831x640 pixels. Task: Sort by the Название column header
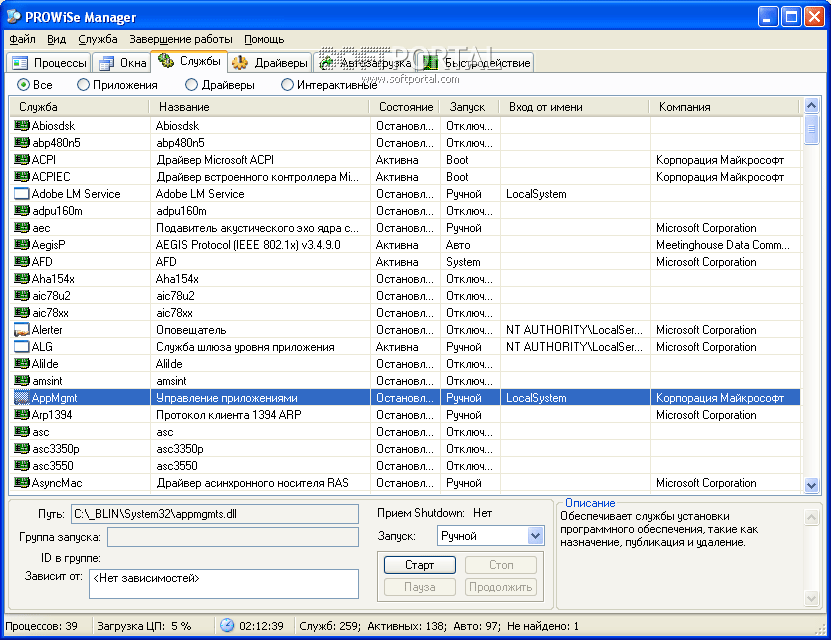(x=259, y=107)
